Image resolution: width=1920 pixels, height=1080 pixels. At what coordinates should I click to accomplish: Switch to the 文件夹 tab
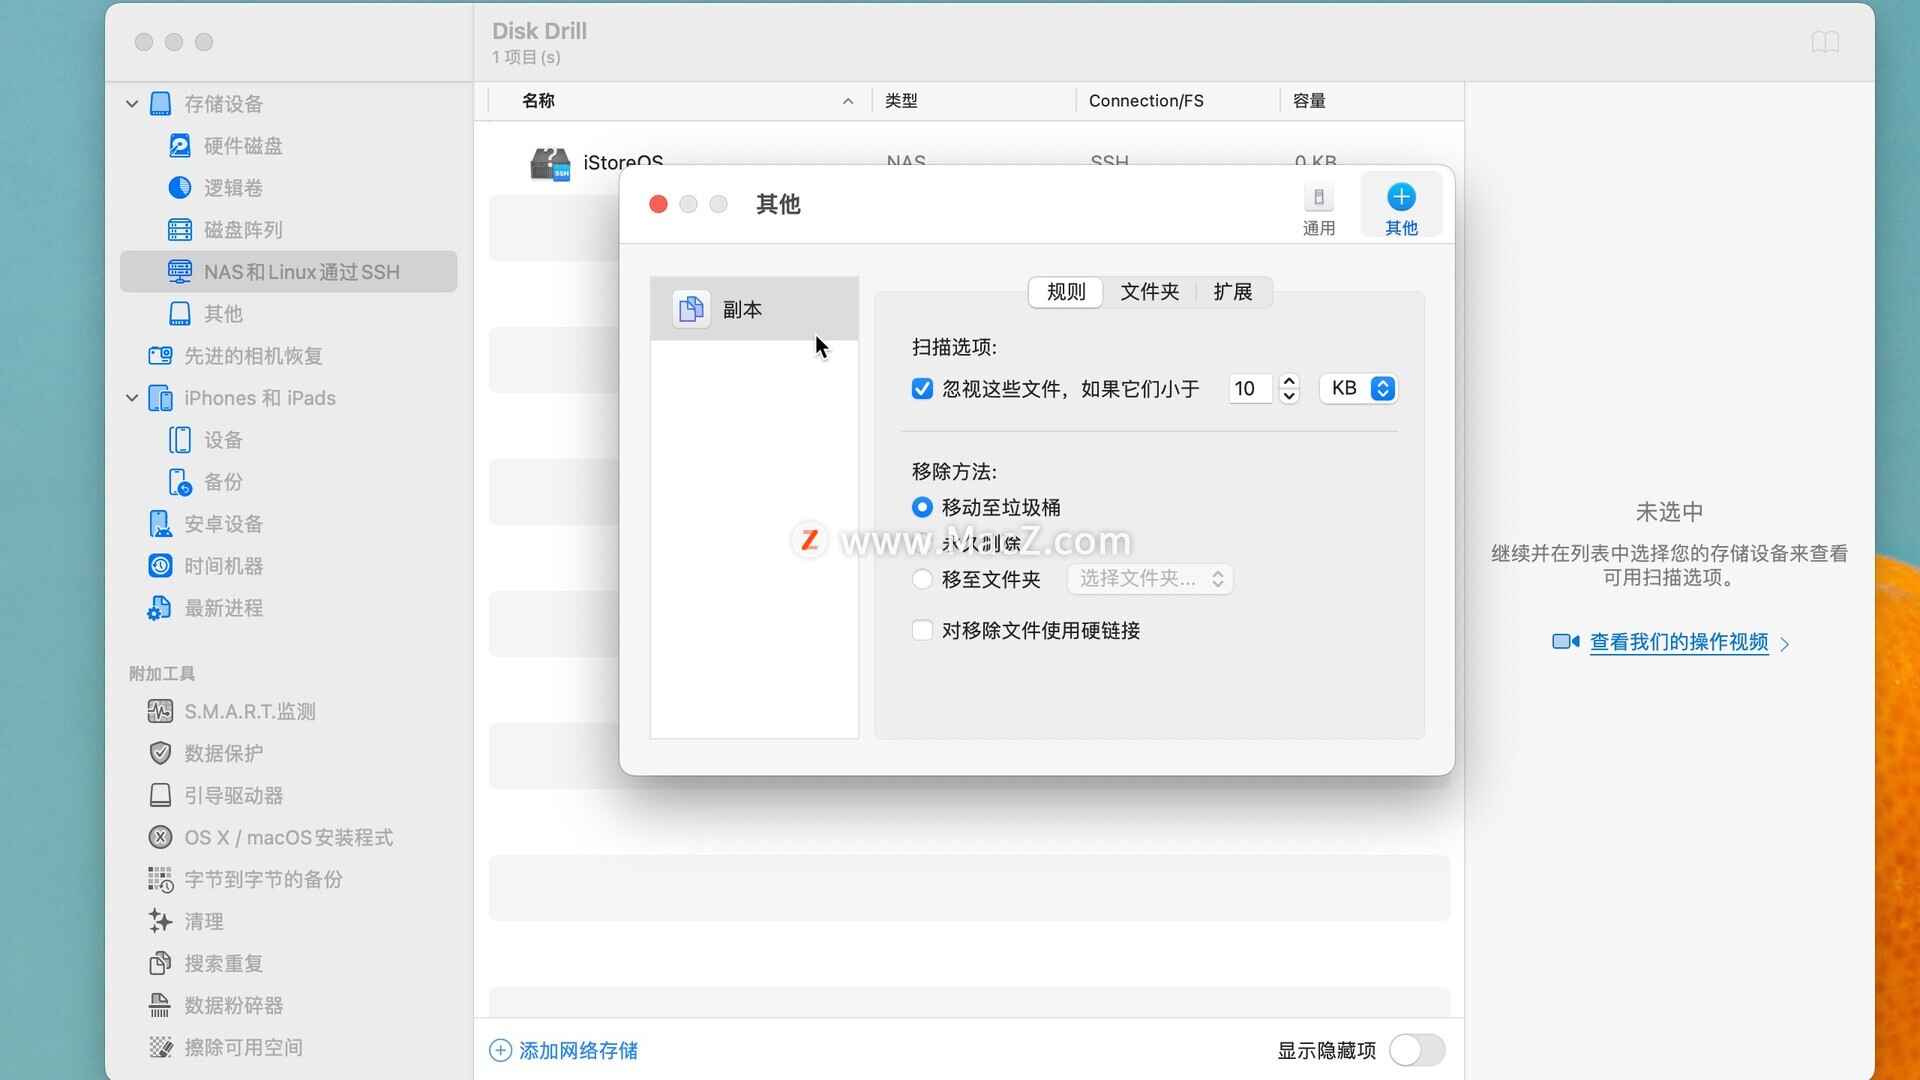(1149, 292)
